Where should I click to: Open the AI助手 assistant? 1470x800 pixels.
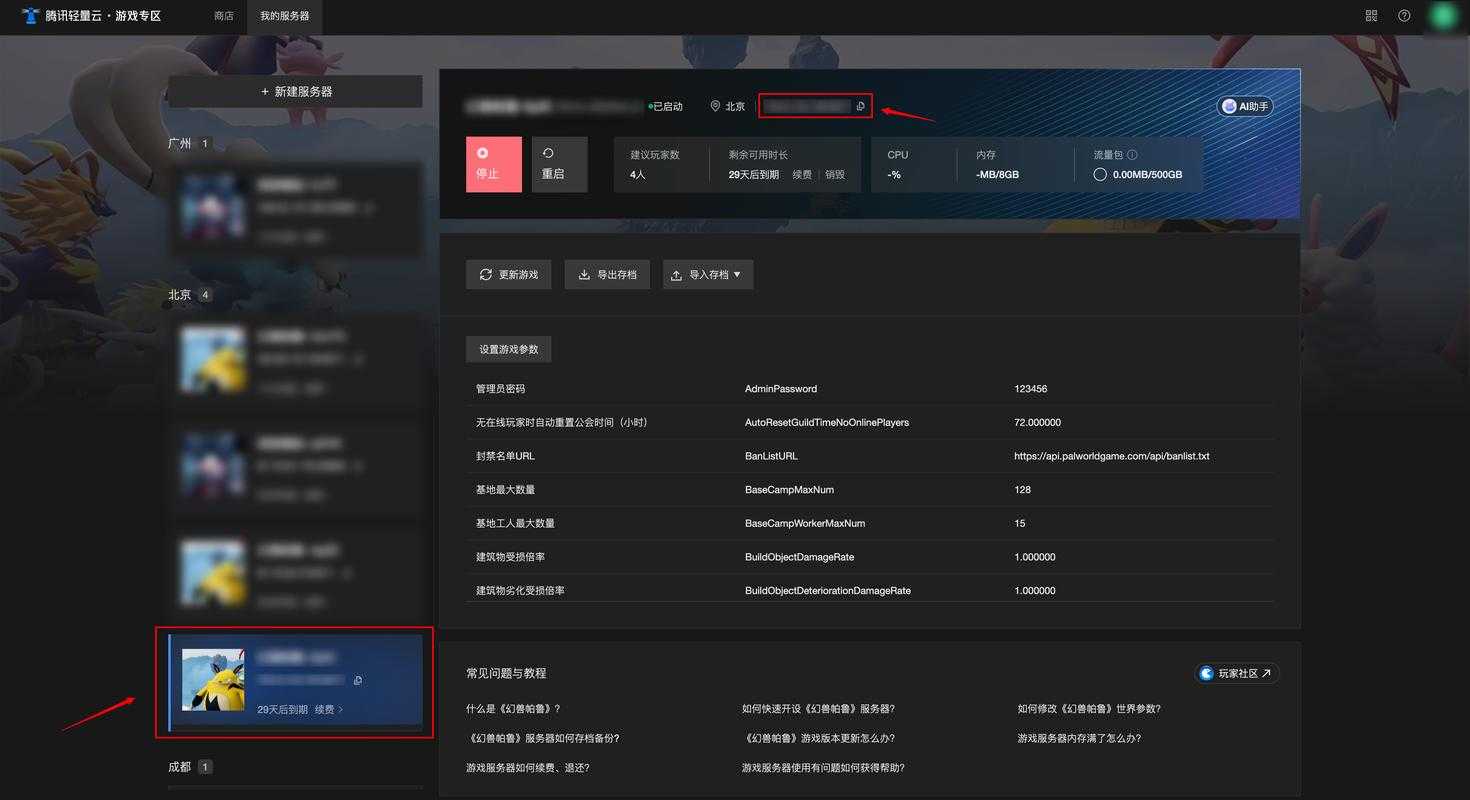1245,106
